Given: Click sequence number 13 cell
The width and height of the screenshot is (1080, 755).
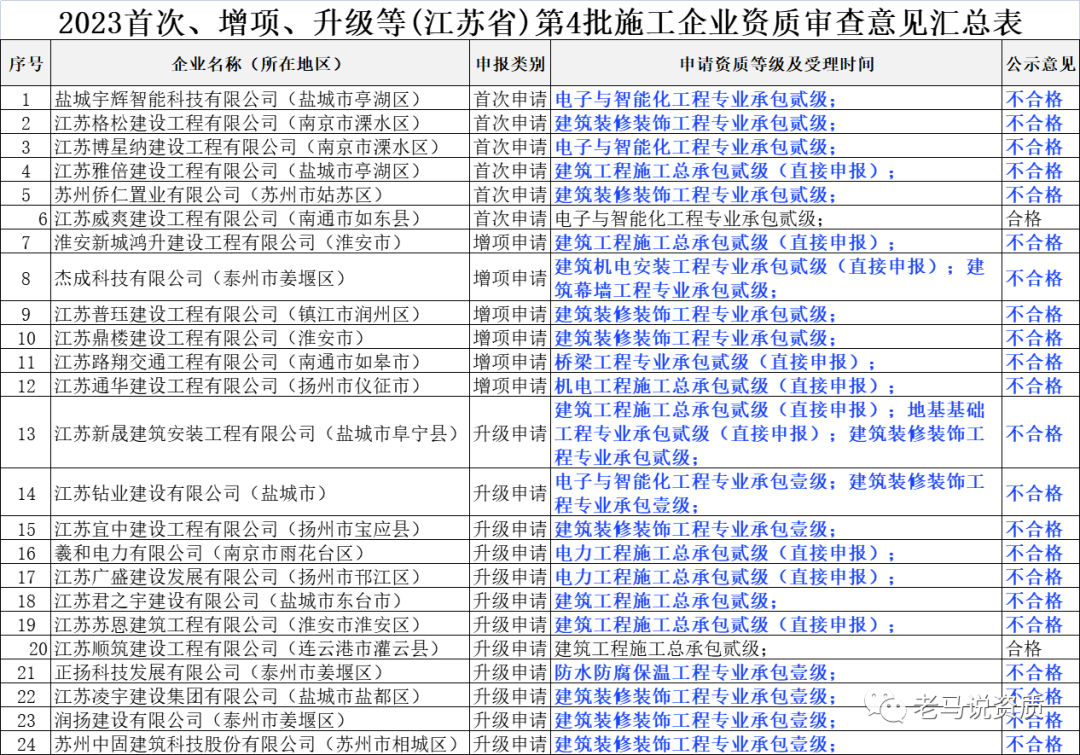Looking at the screenshot, I should (x=25, y=433).
